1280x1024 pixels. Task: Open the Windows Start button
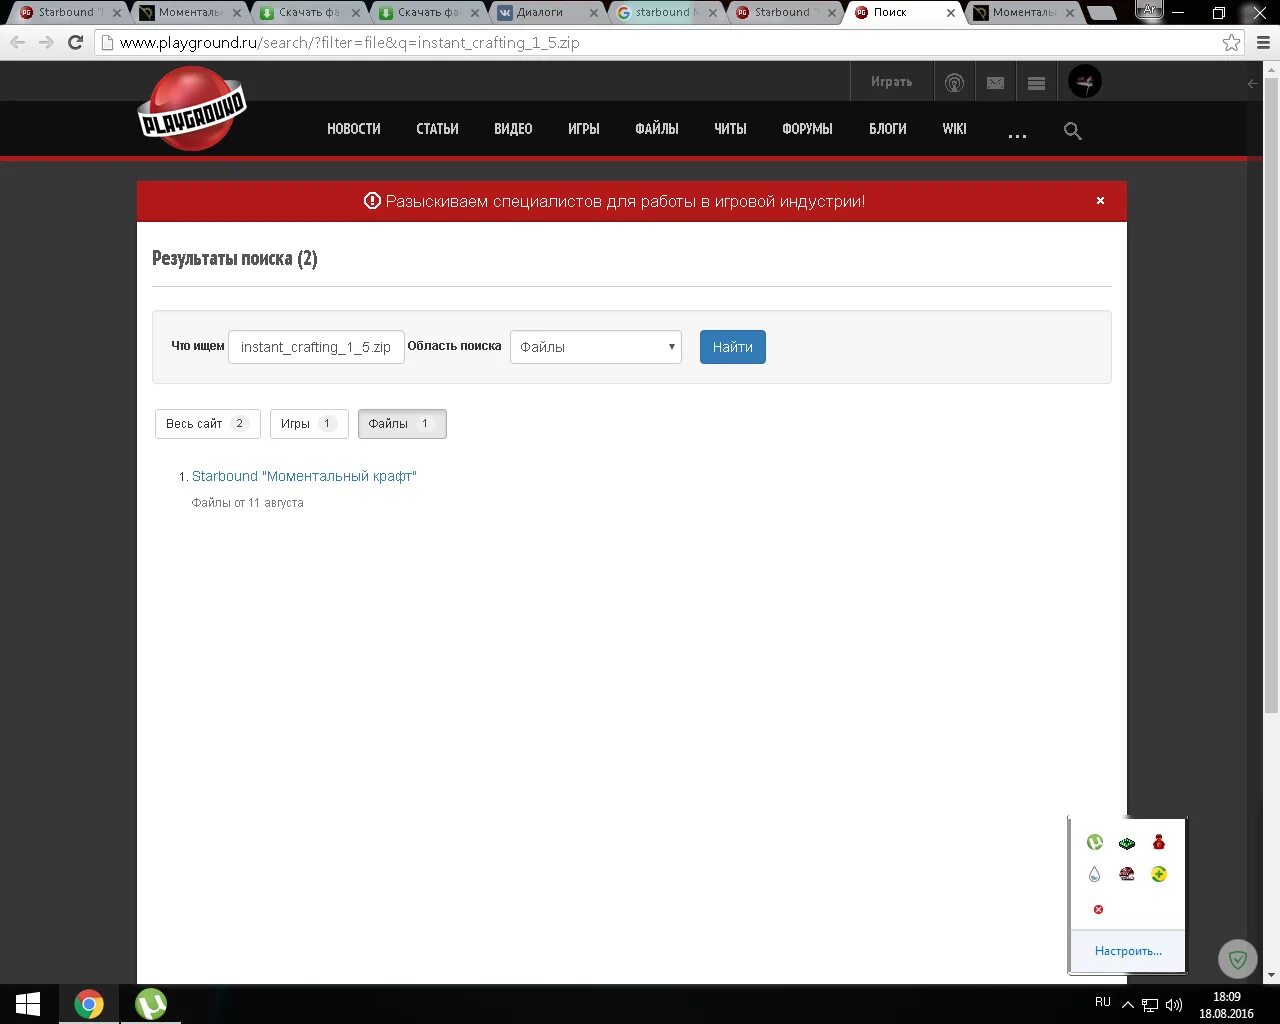28,1004
